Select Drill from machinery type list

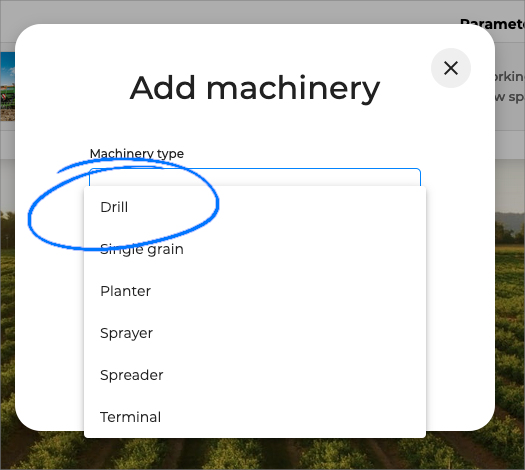click(255, 207)
